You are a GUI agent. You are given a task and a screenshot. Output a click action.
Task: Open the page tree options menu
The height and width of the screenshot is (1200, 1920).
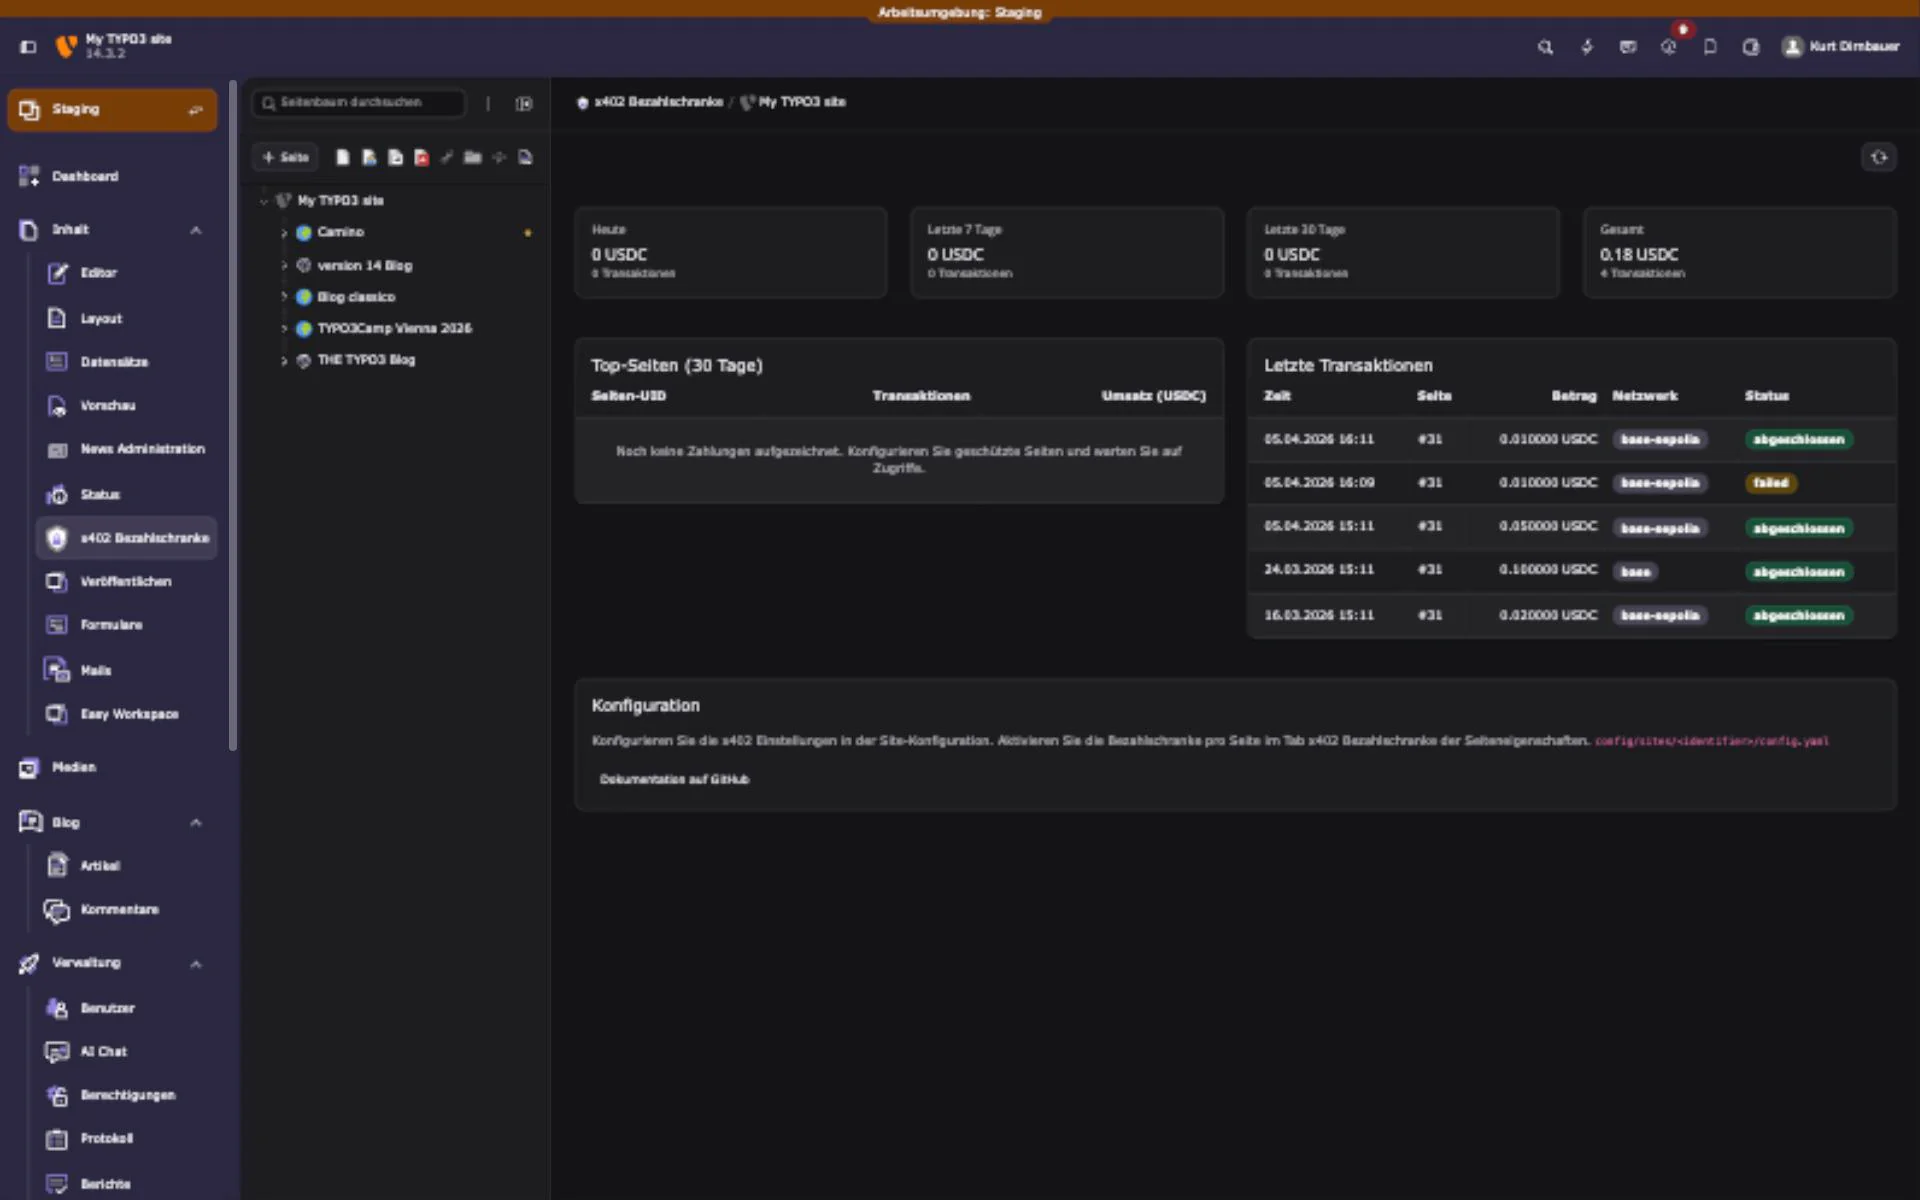[x=488, y=104]
